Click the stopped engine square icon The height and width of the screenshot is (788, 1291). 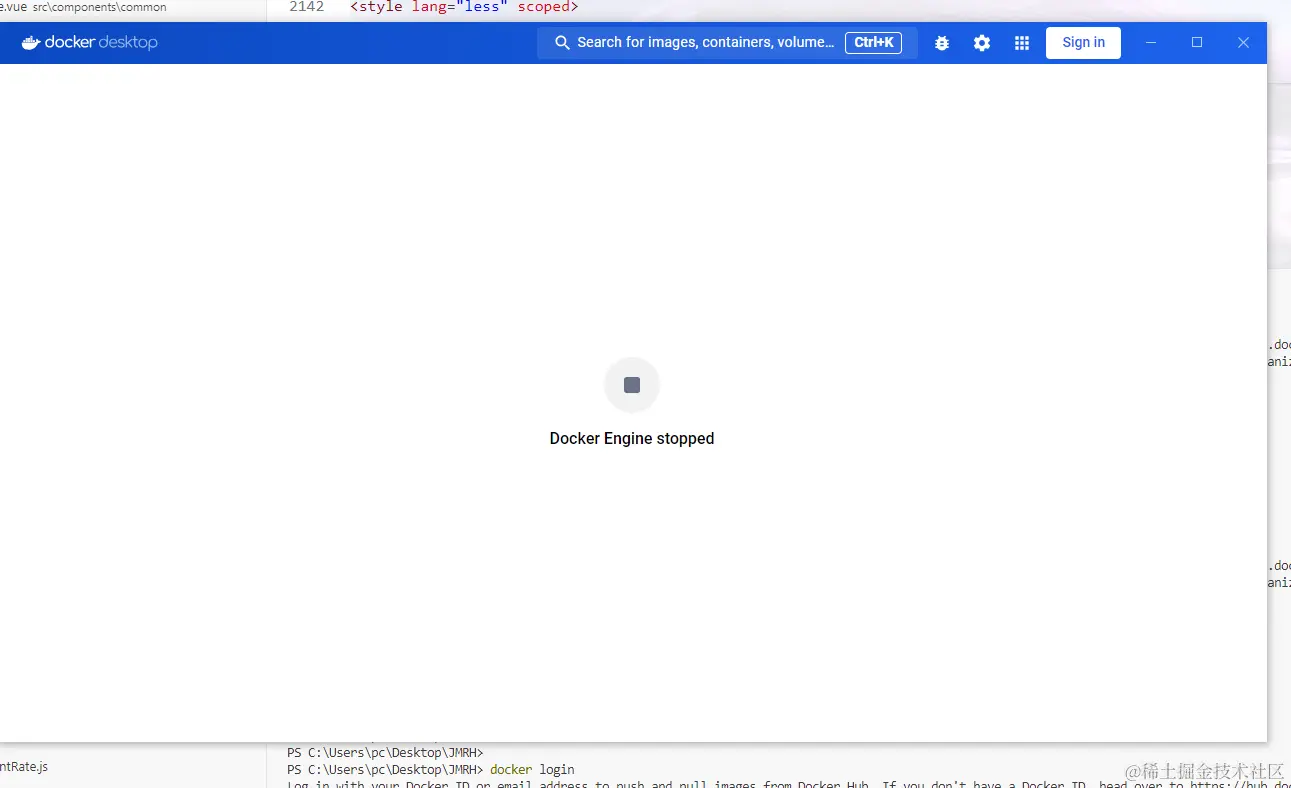coord(632,385)
